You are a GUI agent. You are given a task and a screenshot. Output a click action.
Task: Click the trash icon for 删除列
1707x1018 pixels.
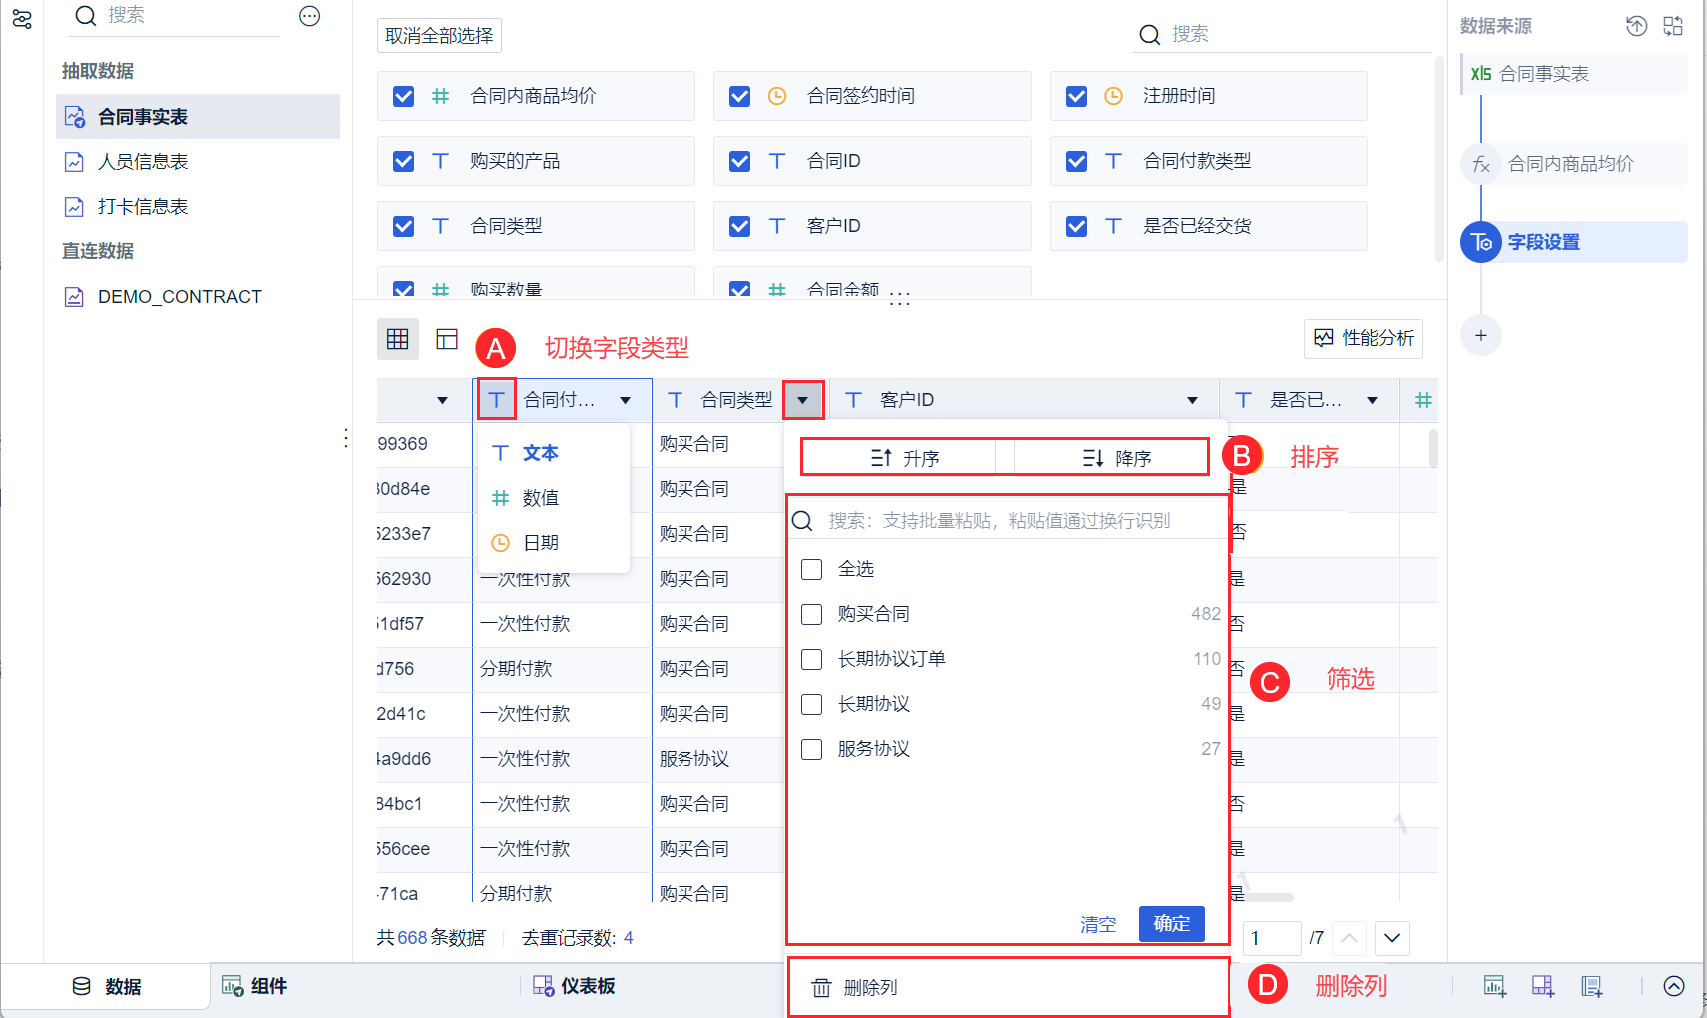pyautogui.click(x=821, y=988)
